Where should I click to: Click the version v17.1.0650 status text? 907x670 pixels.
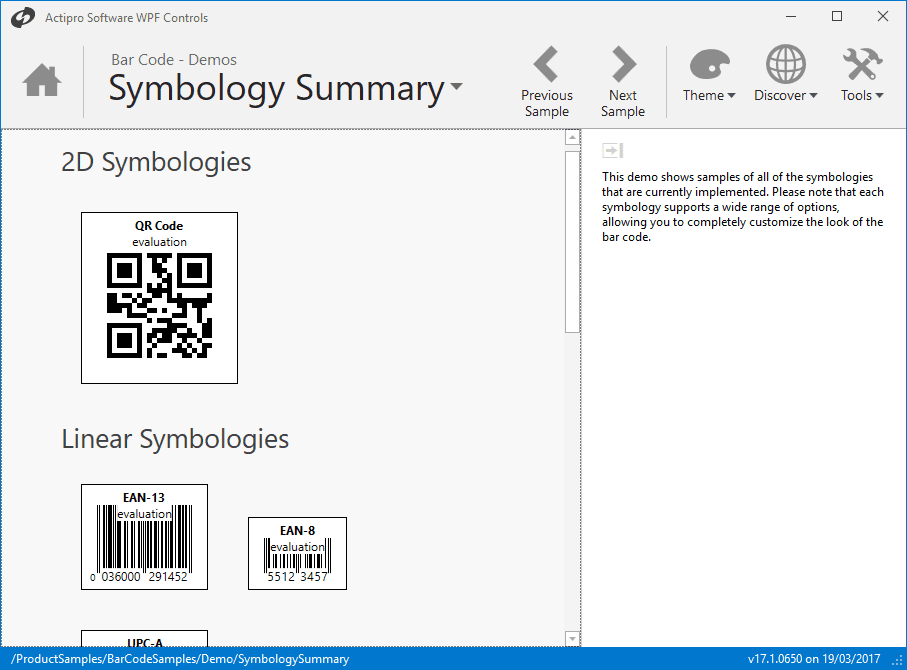[x=814, y=659]
